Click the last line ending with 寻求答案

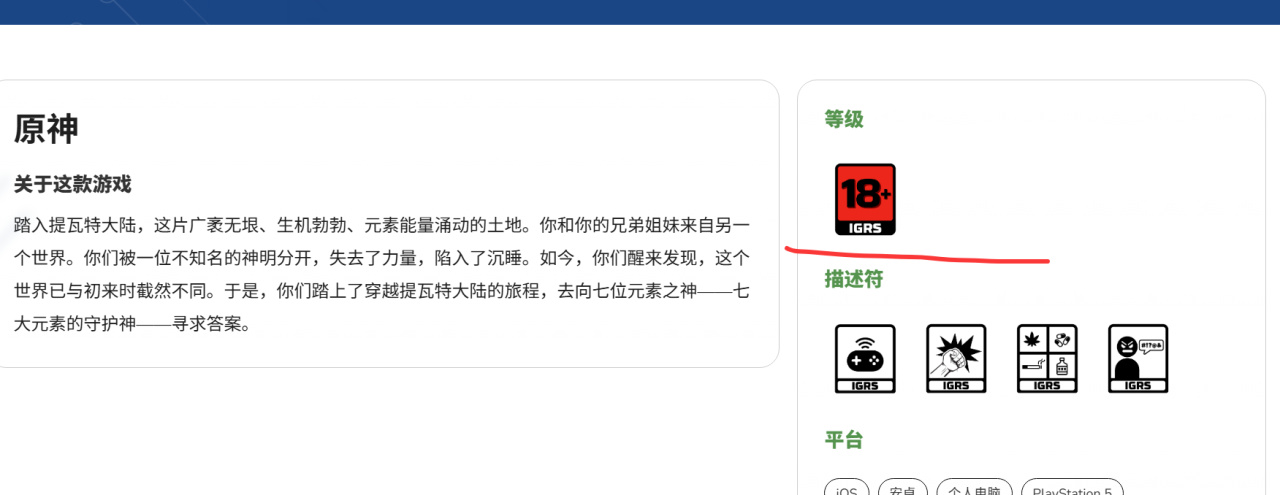[x=131, y=324]
